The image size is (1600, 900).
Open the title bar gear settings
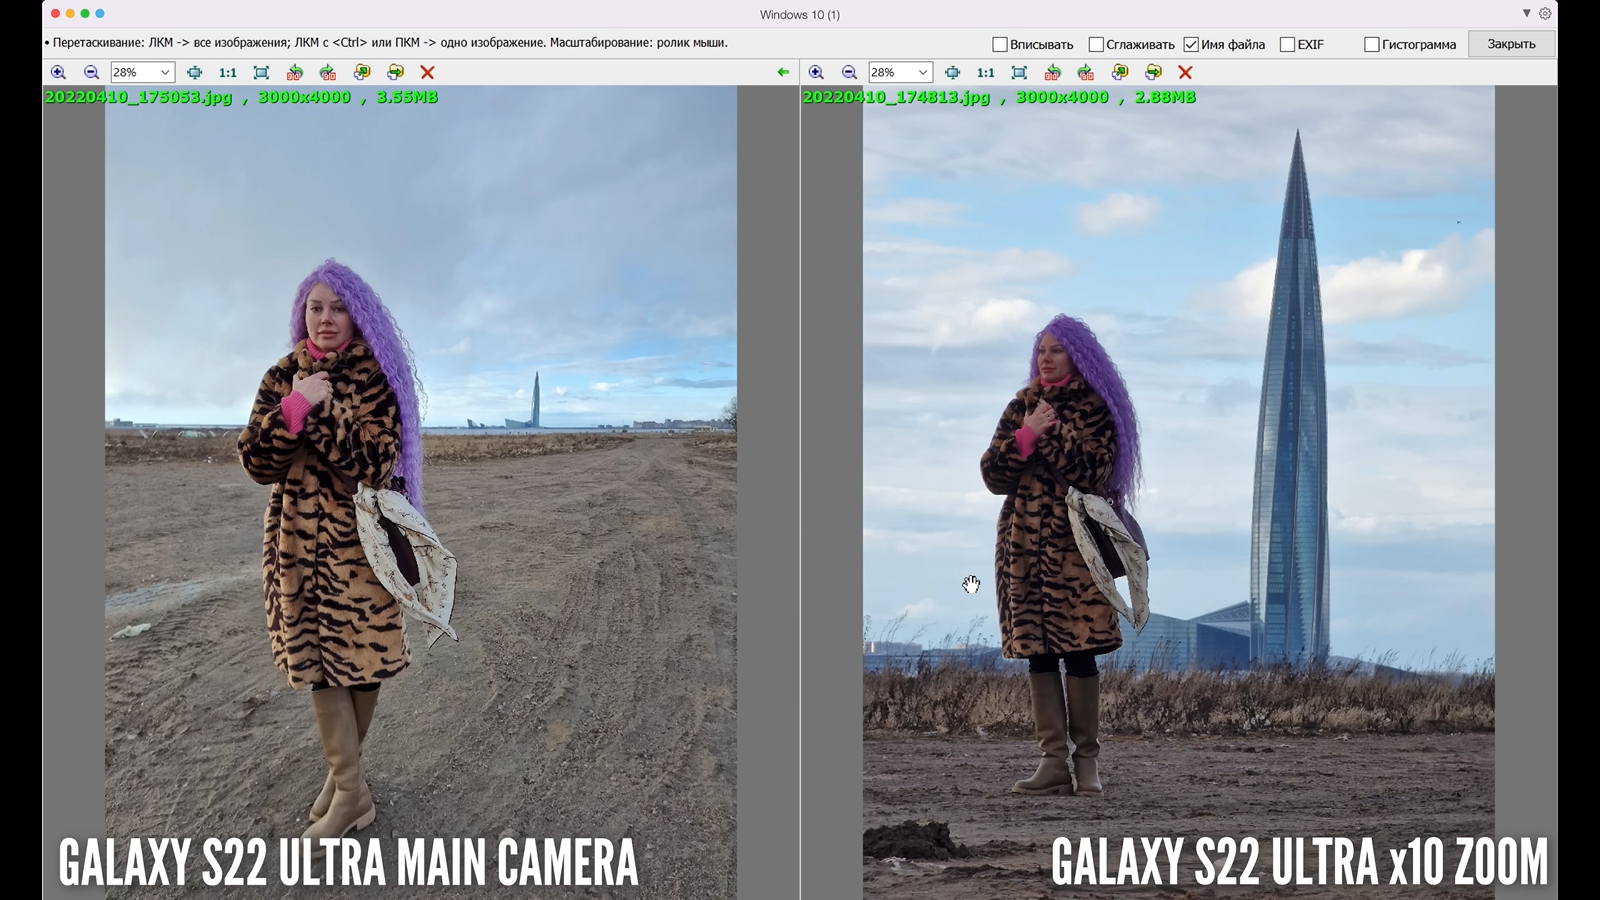click(x=1545, y=14)
